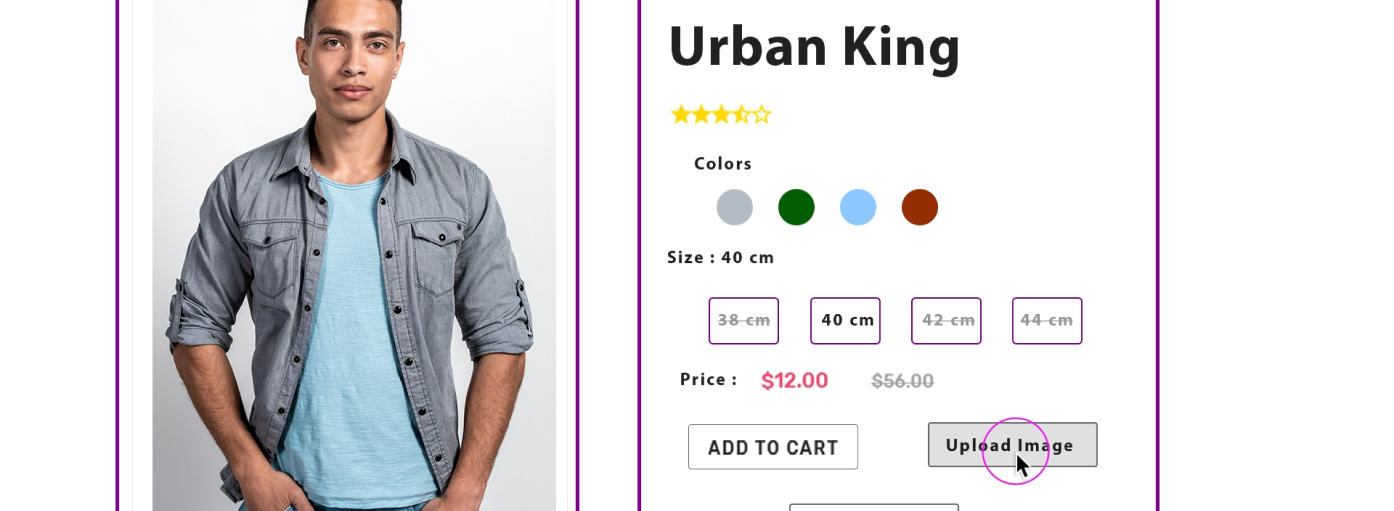Add the shirt to cart
This screenshot has width=1394, height=511.
point(773,447)
